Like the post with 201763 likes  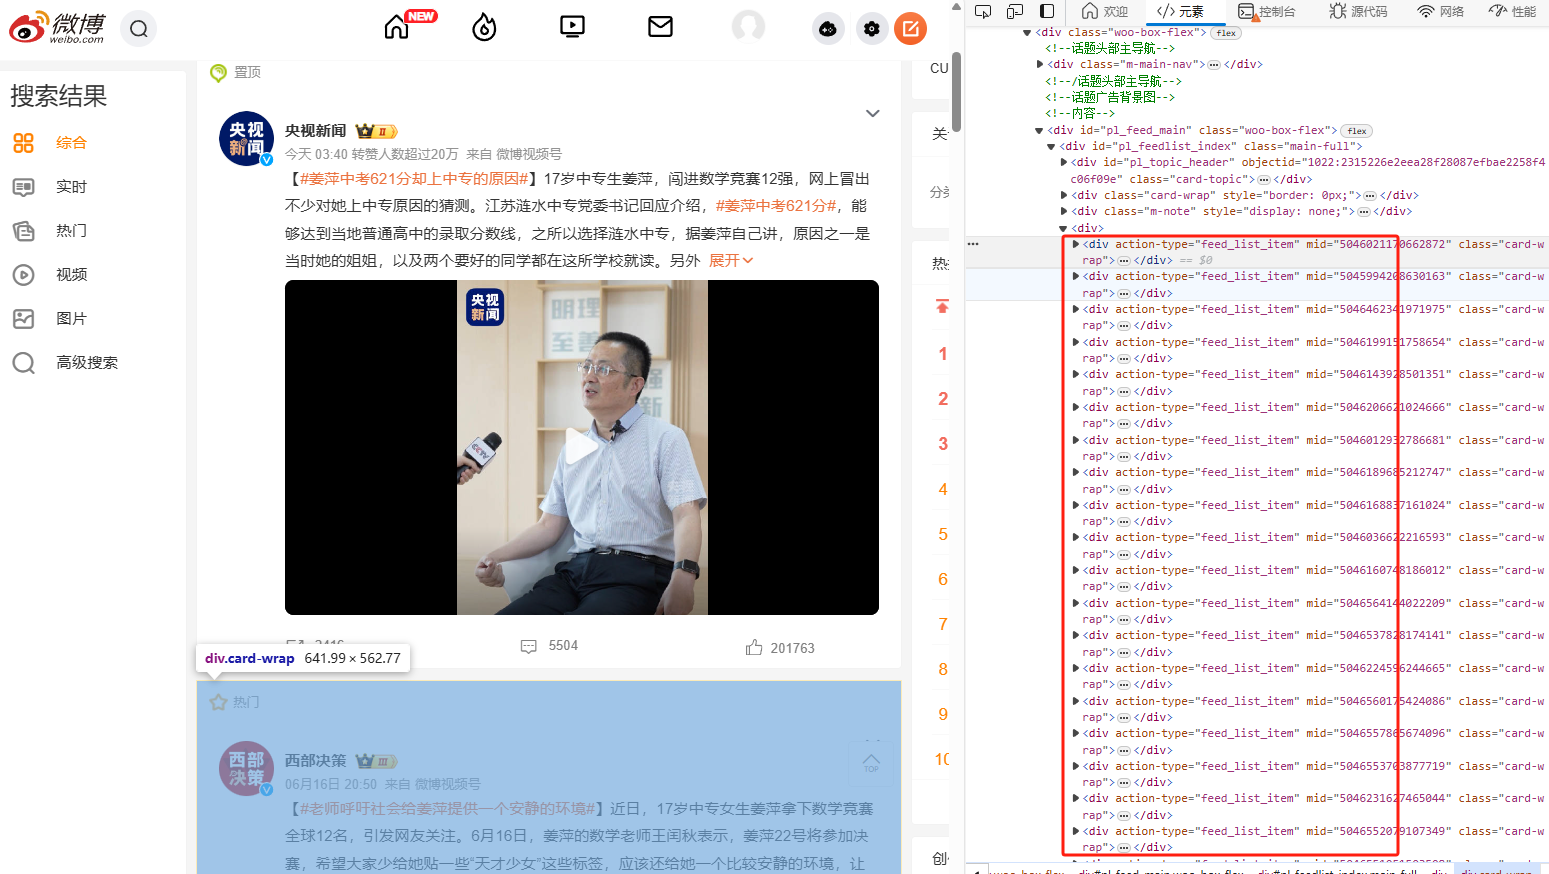pyautogui.click(x=780, y=648)
